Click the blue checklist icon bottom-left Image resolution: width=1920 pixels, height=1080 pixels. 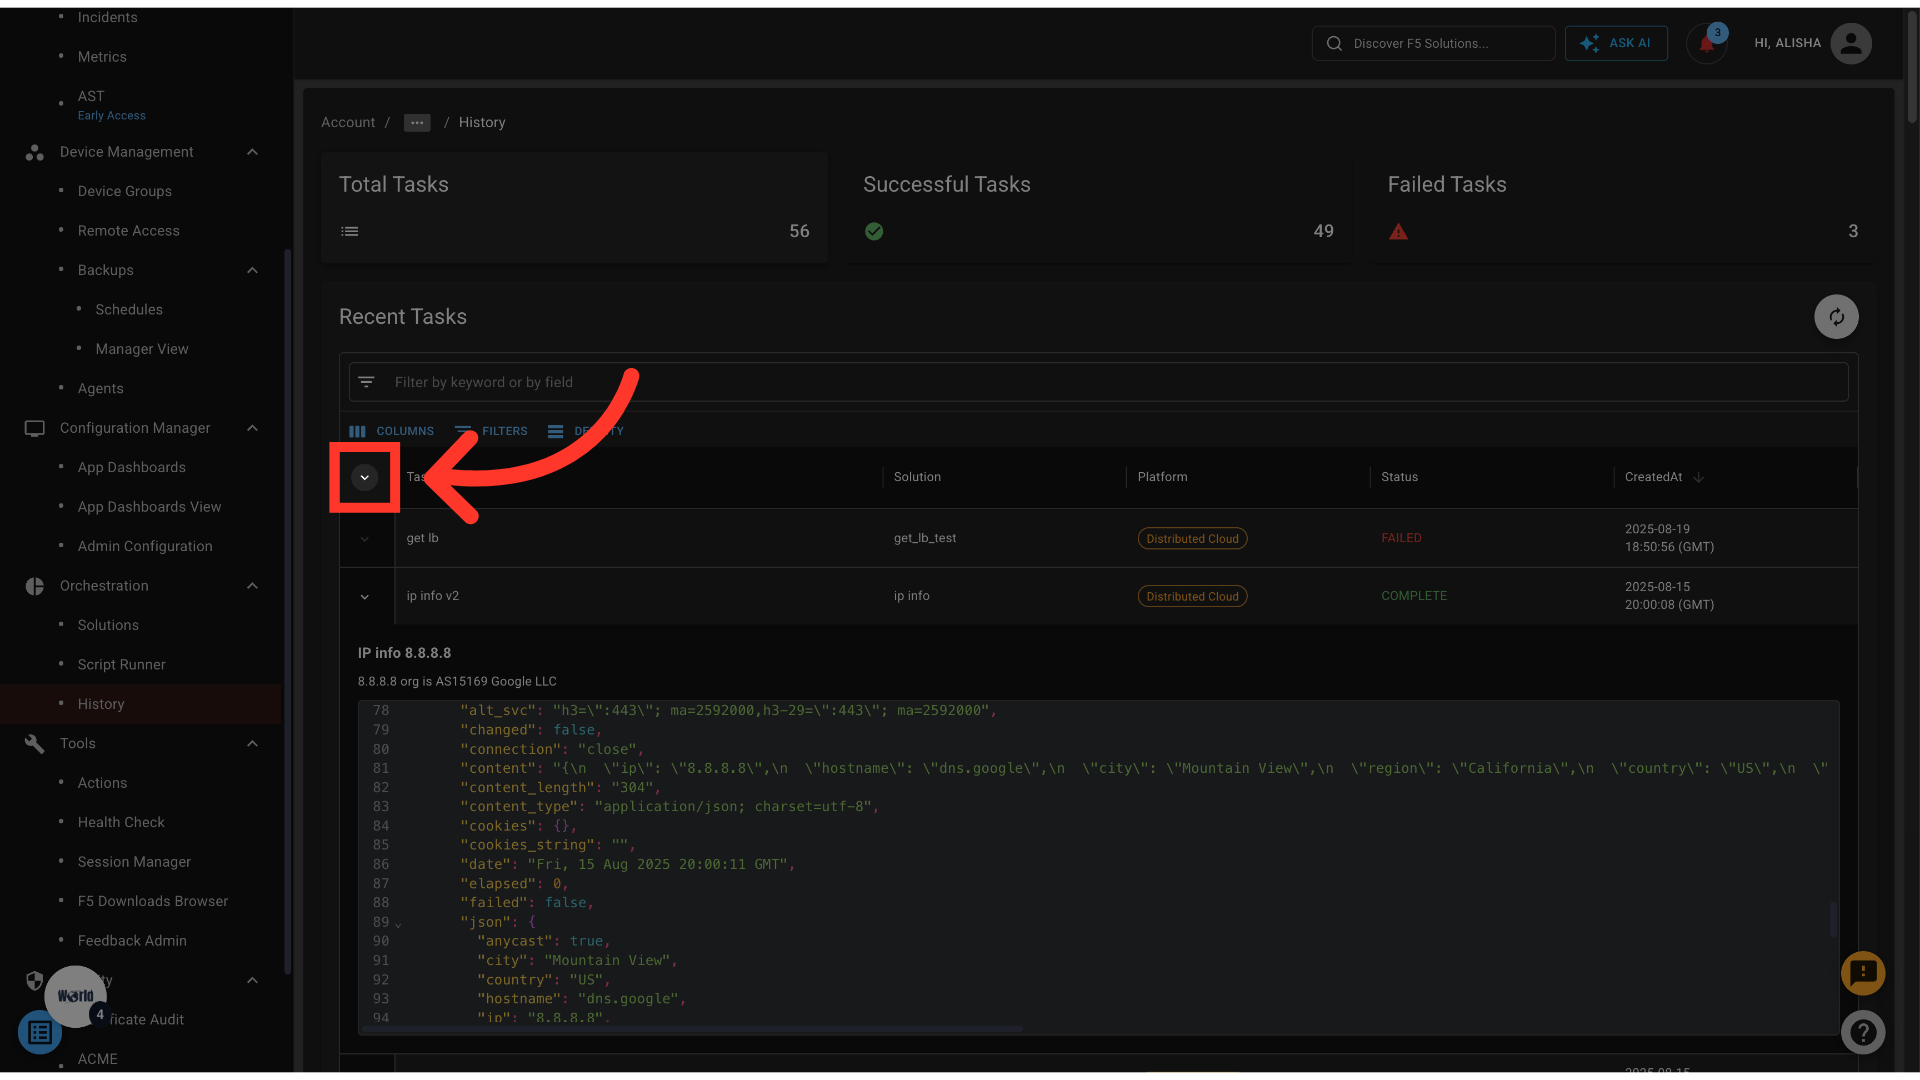40,1032
